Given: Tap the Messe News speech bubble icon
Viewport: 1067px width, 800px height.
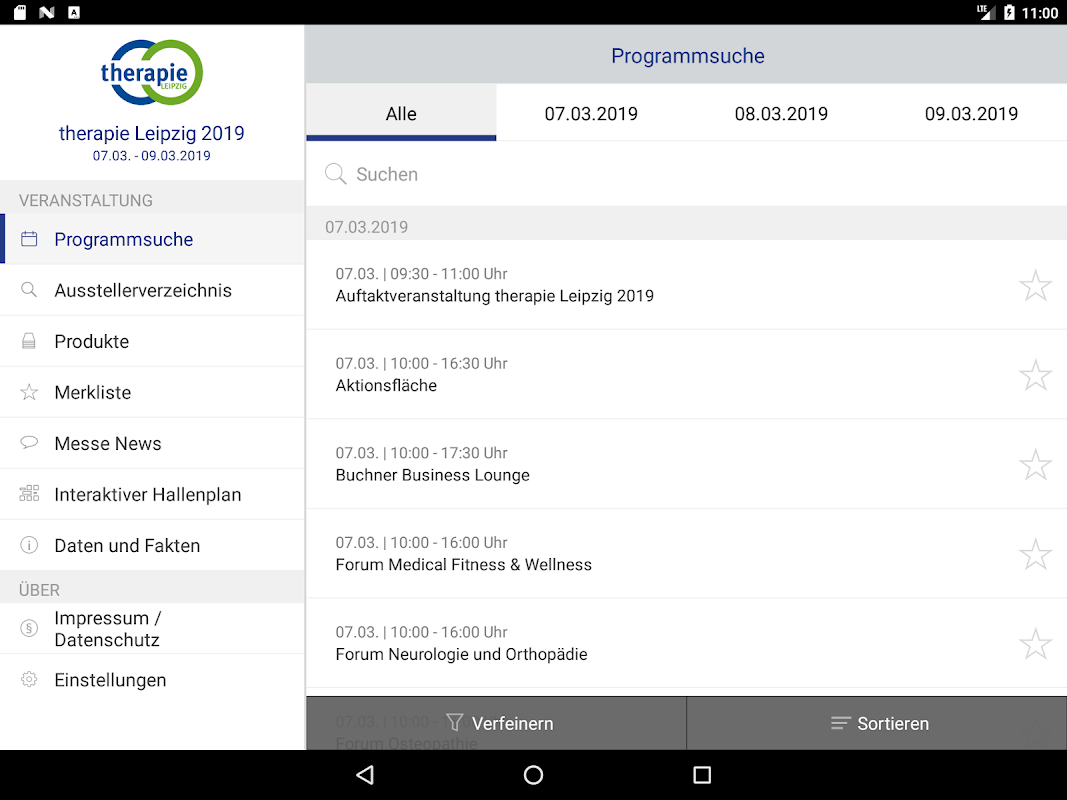Looking at the screenshot, I should pyautogui.click(x=29, y=443).
